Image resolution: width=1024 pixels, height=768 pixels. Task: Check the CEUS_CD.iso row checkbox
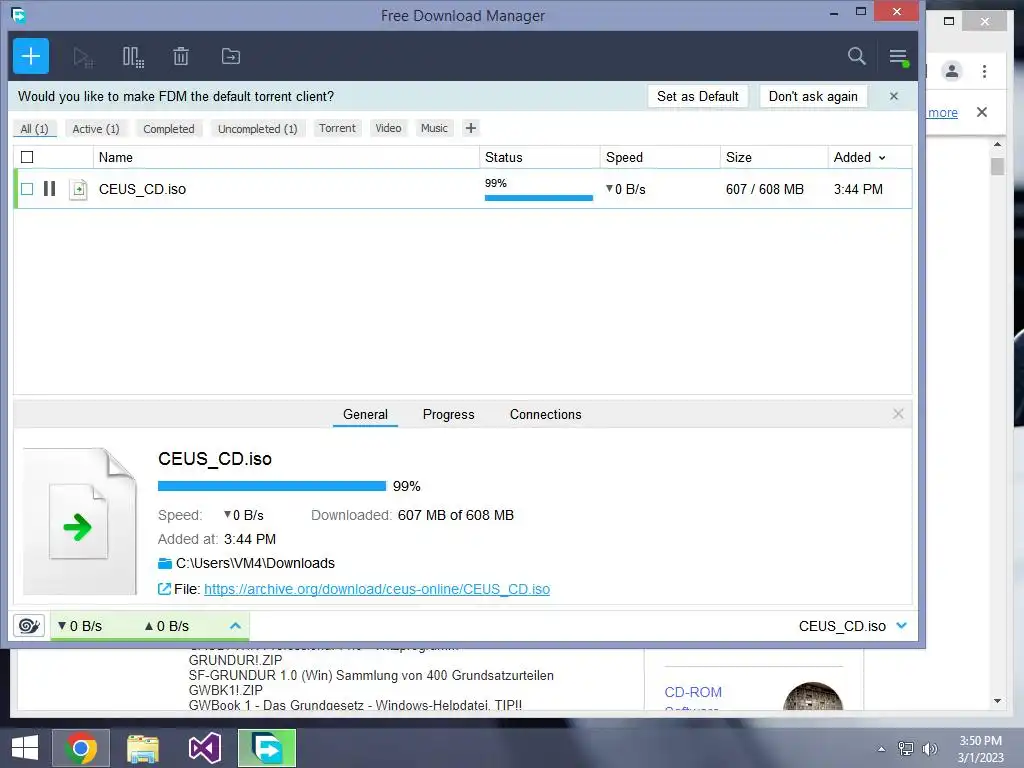(27, 189)
